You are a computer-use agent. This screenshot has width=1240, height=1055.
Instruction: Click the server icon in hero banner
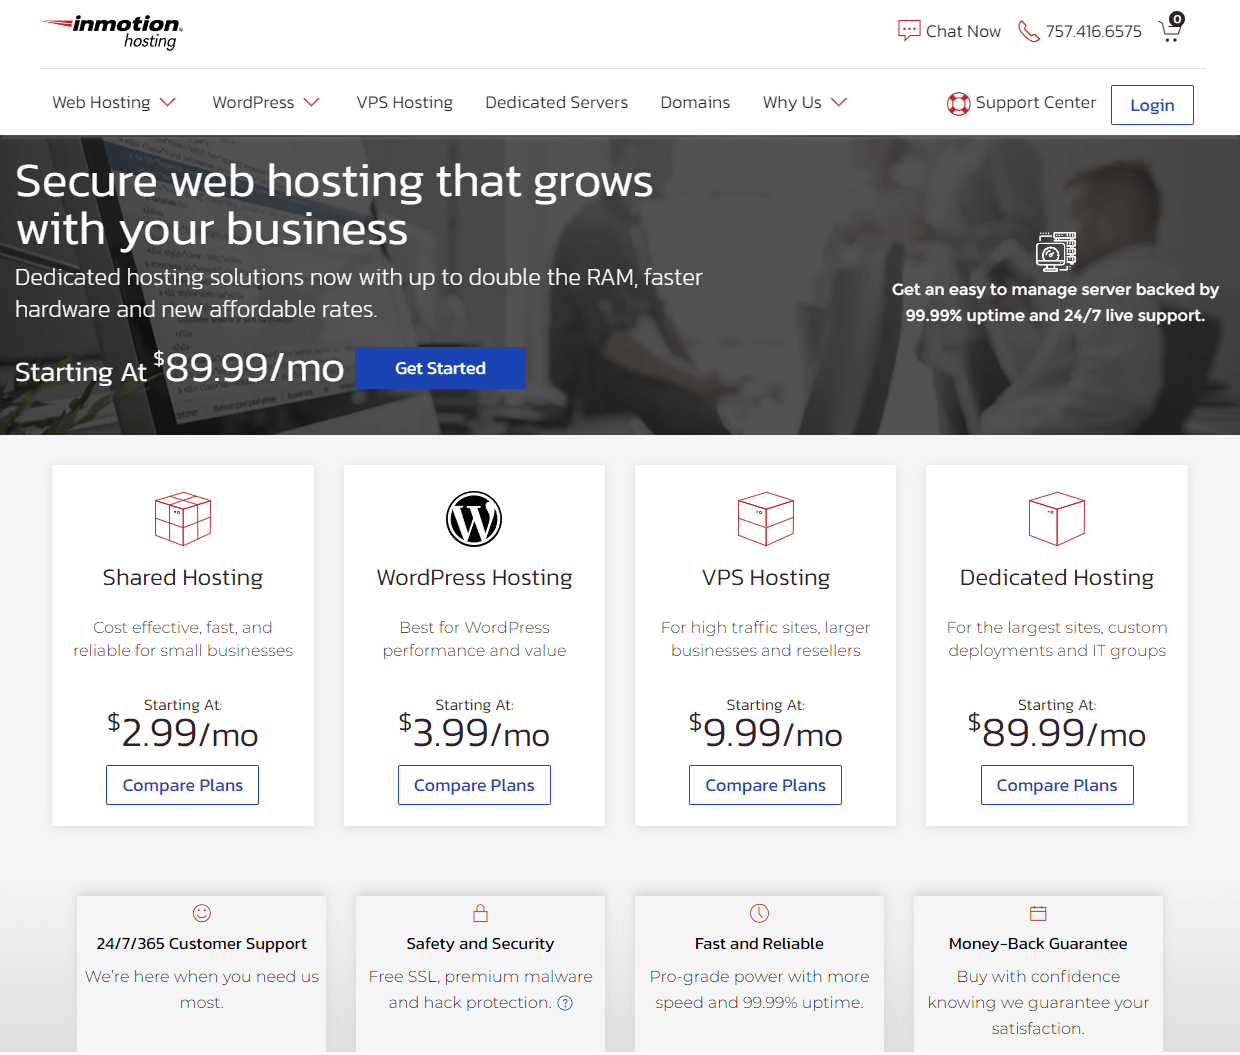(x=1055, y=251)
